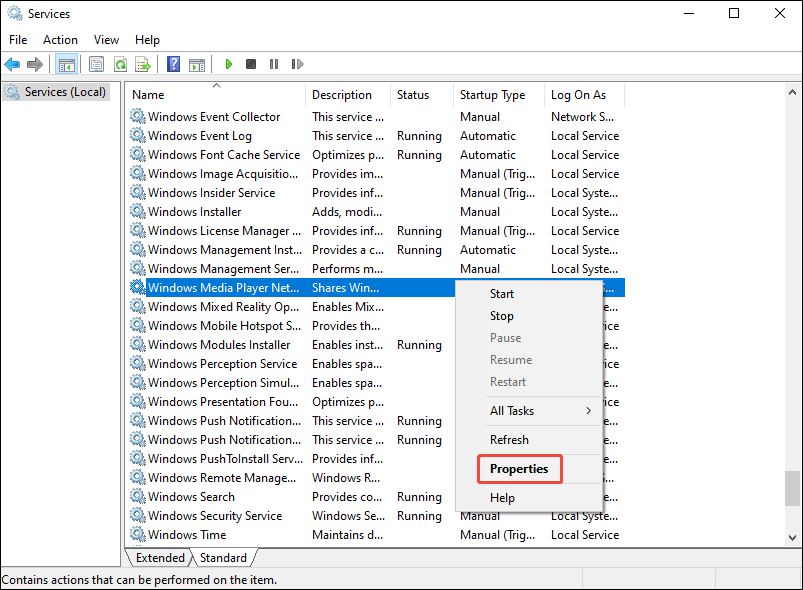803x590 pixels.
Task: Click Refresh in the context menu
Action: coord(509,439)
